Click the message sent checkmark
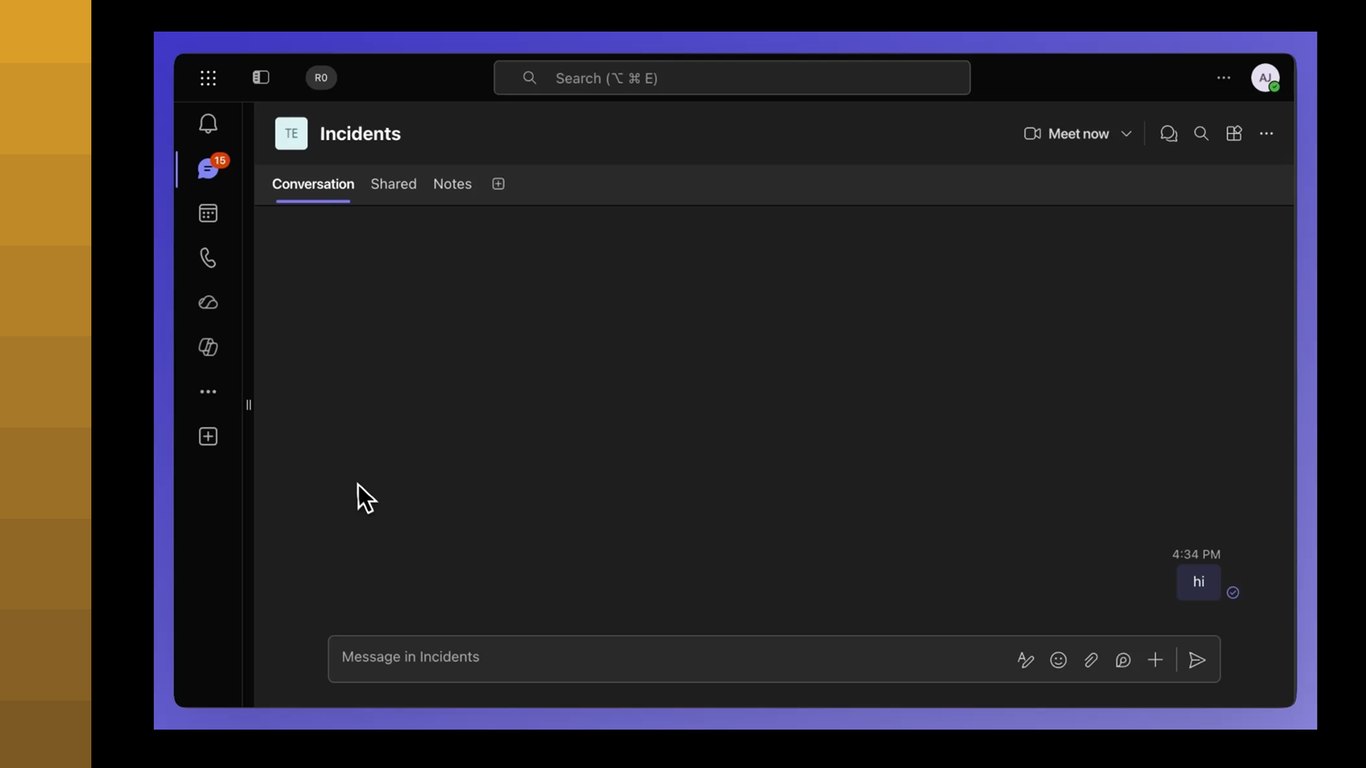Viewport: 1366px width, 768px height. (1233, 593)
